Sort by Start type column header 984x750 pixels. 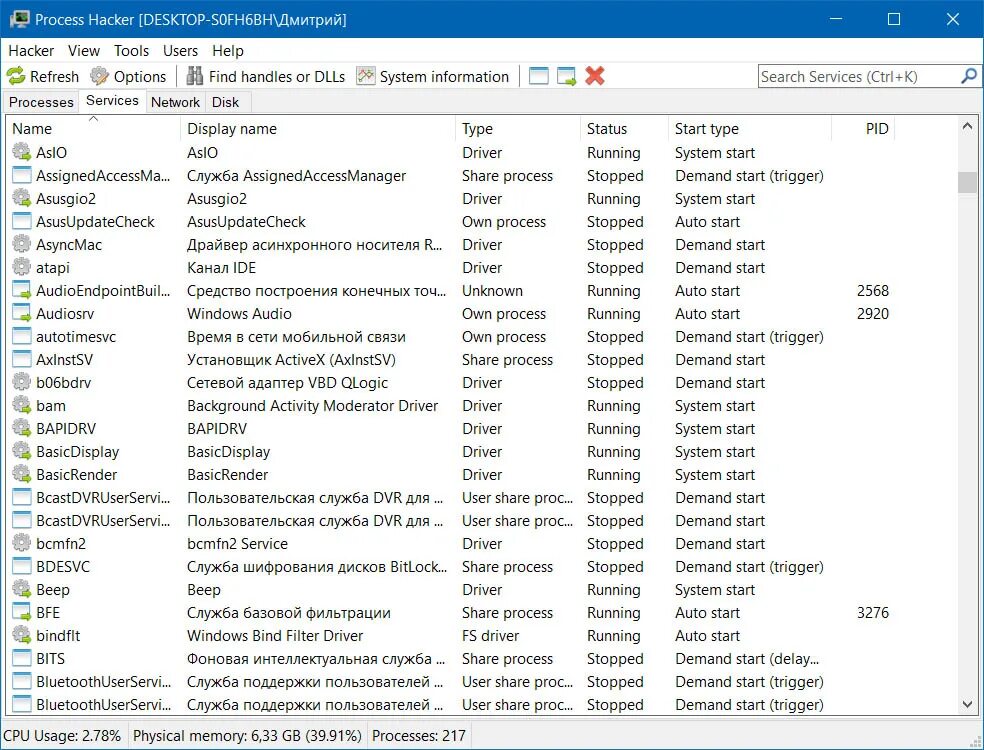coord(750,129)
